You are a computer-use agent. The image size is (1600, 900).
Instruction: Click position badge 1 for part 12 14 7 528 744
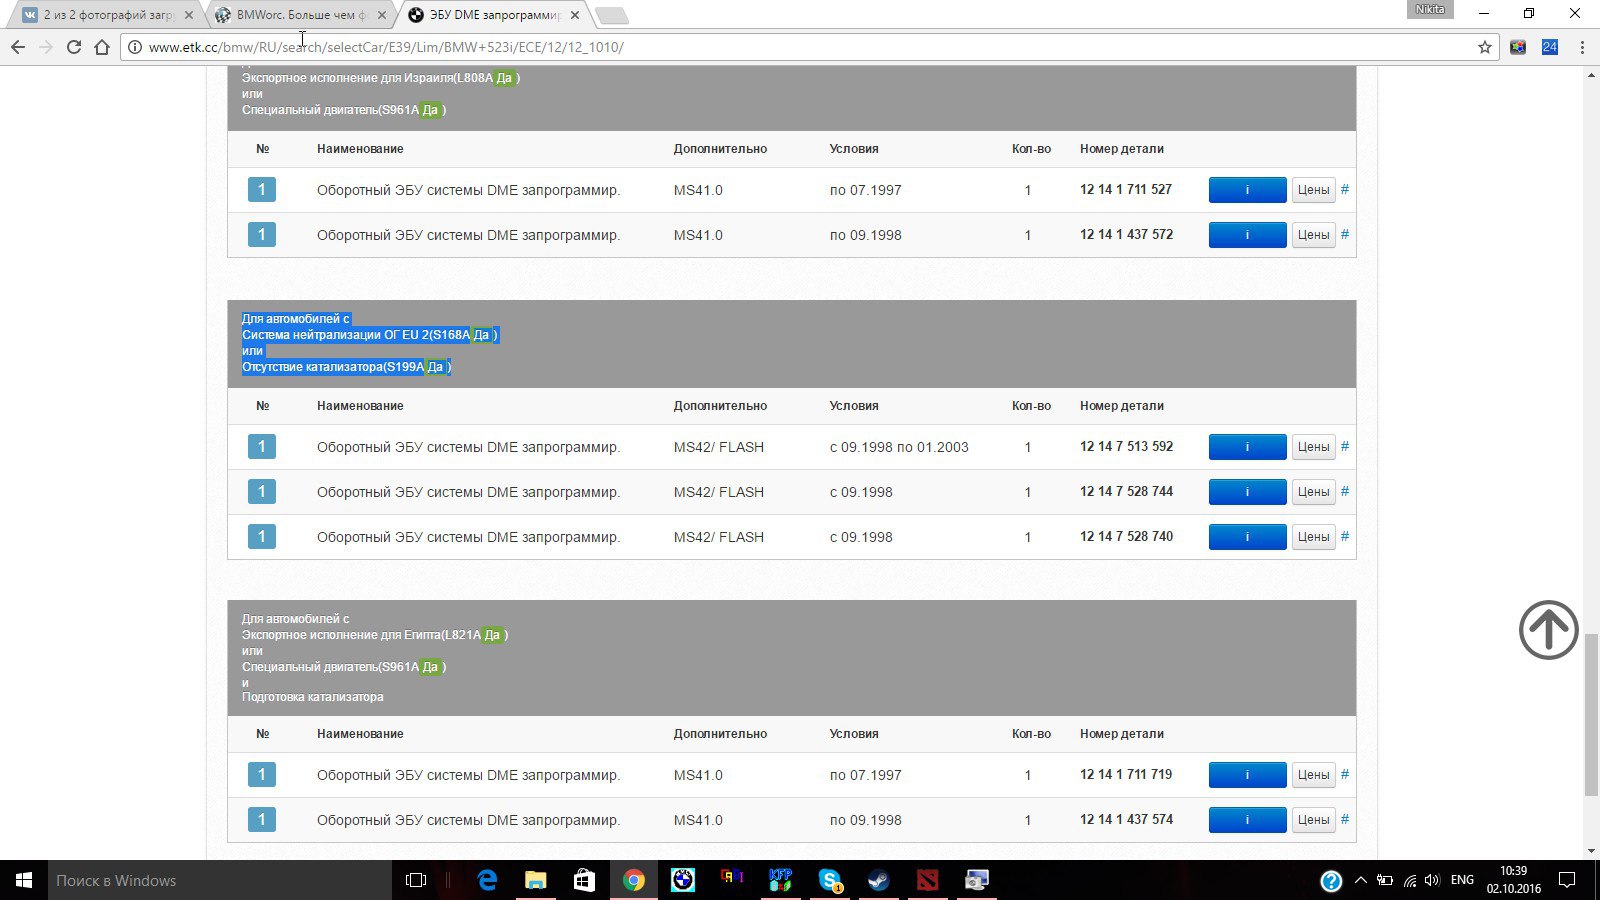pos(262,492)
